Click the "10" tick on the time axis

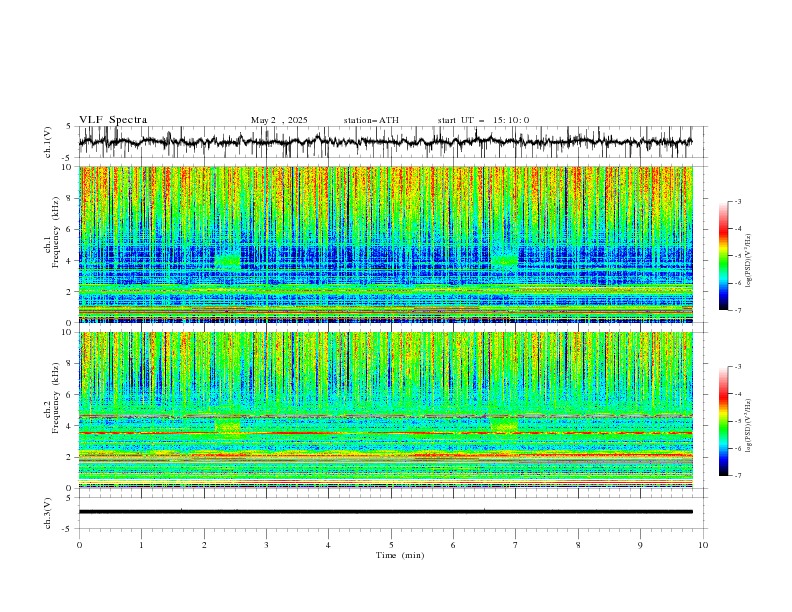tap(703, 545)
